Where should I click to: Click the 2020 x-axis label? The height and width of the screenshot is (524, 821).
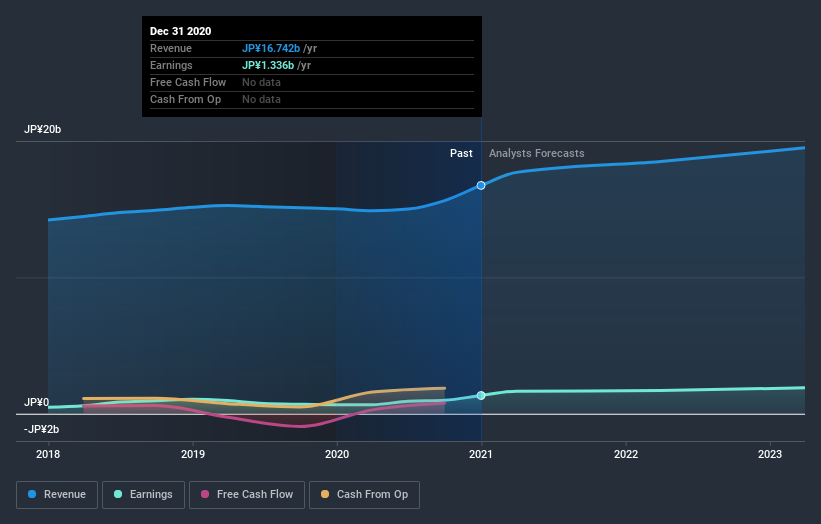coord(337,454)
